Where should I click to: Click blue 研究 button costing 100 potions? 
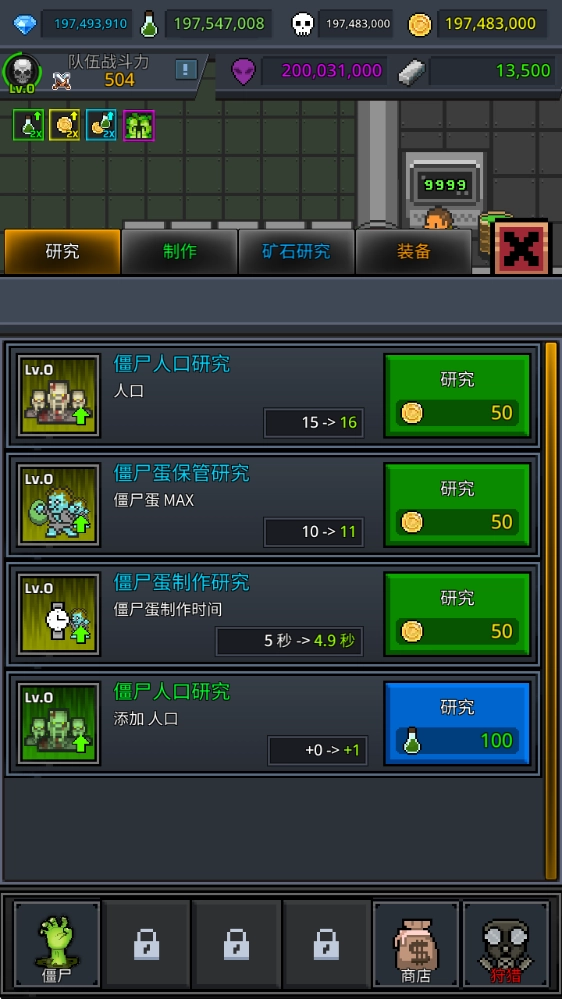click(458, 724)
